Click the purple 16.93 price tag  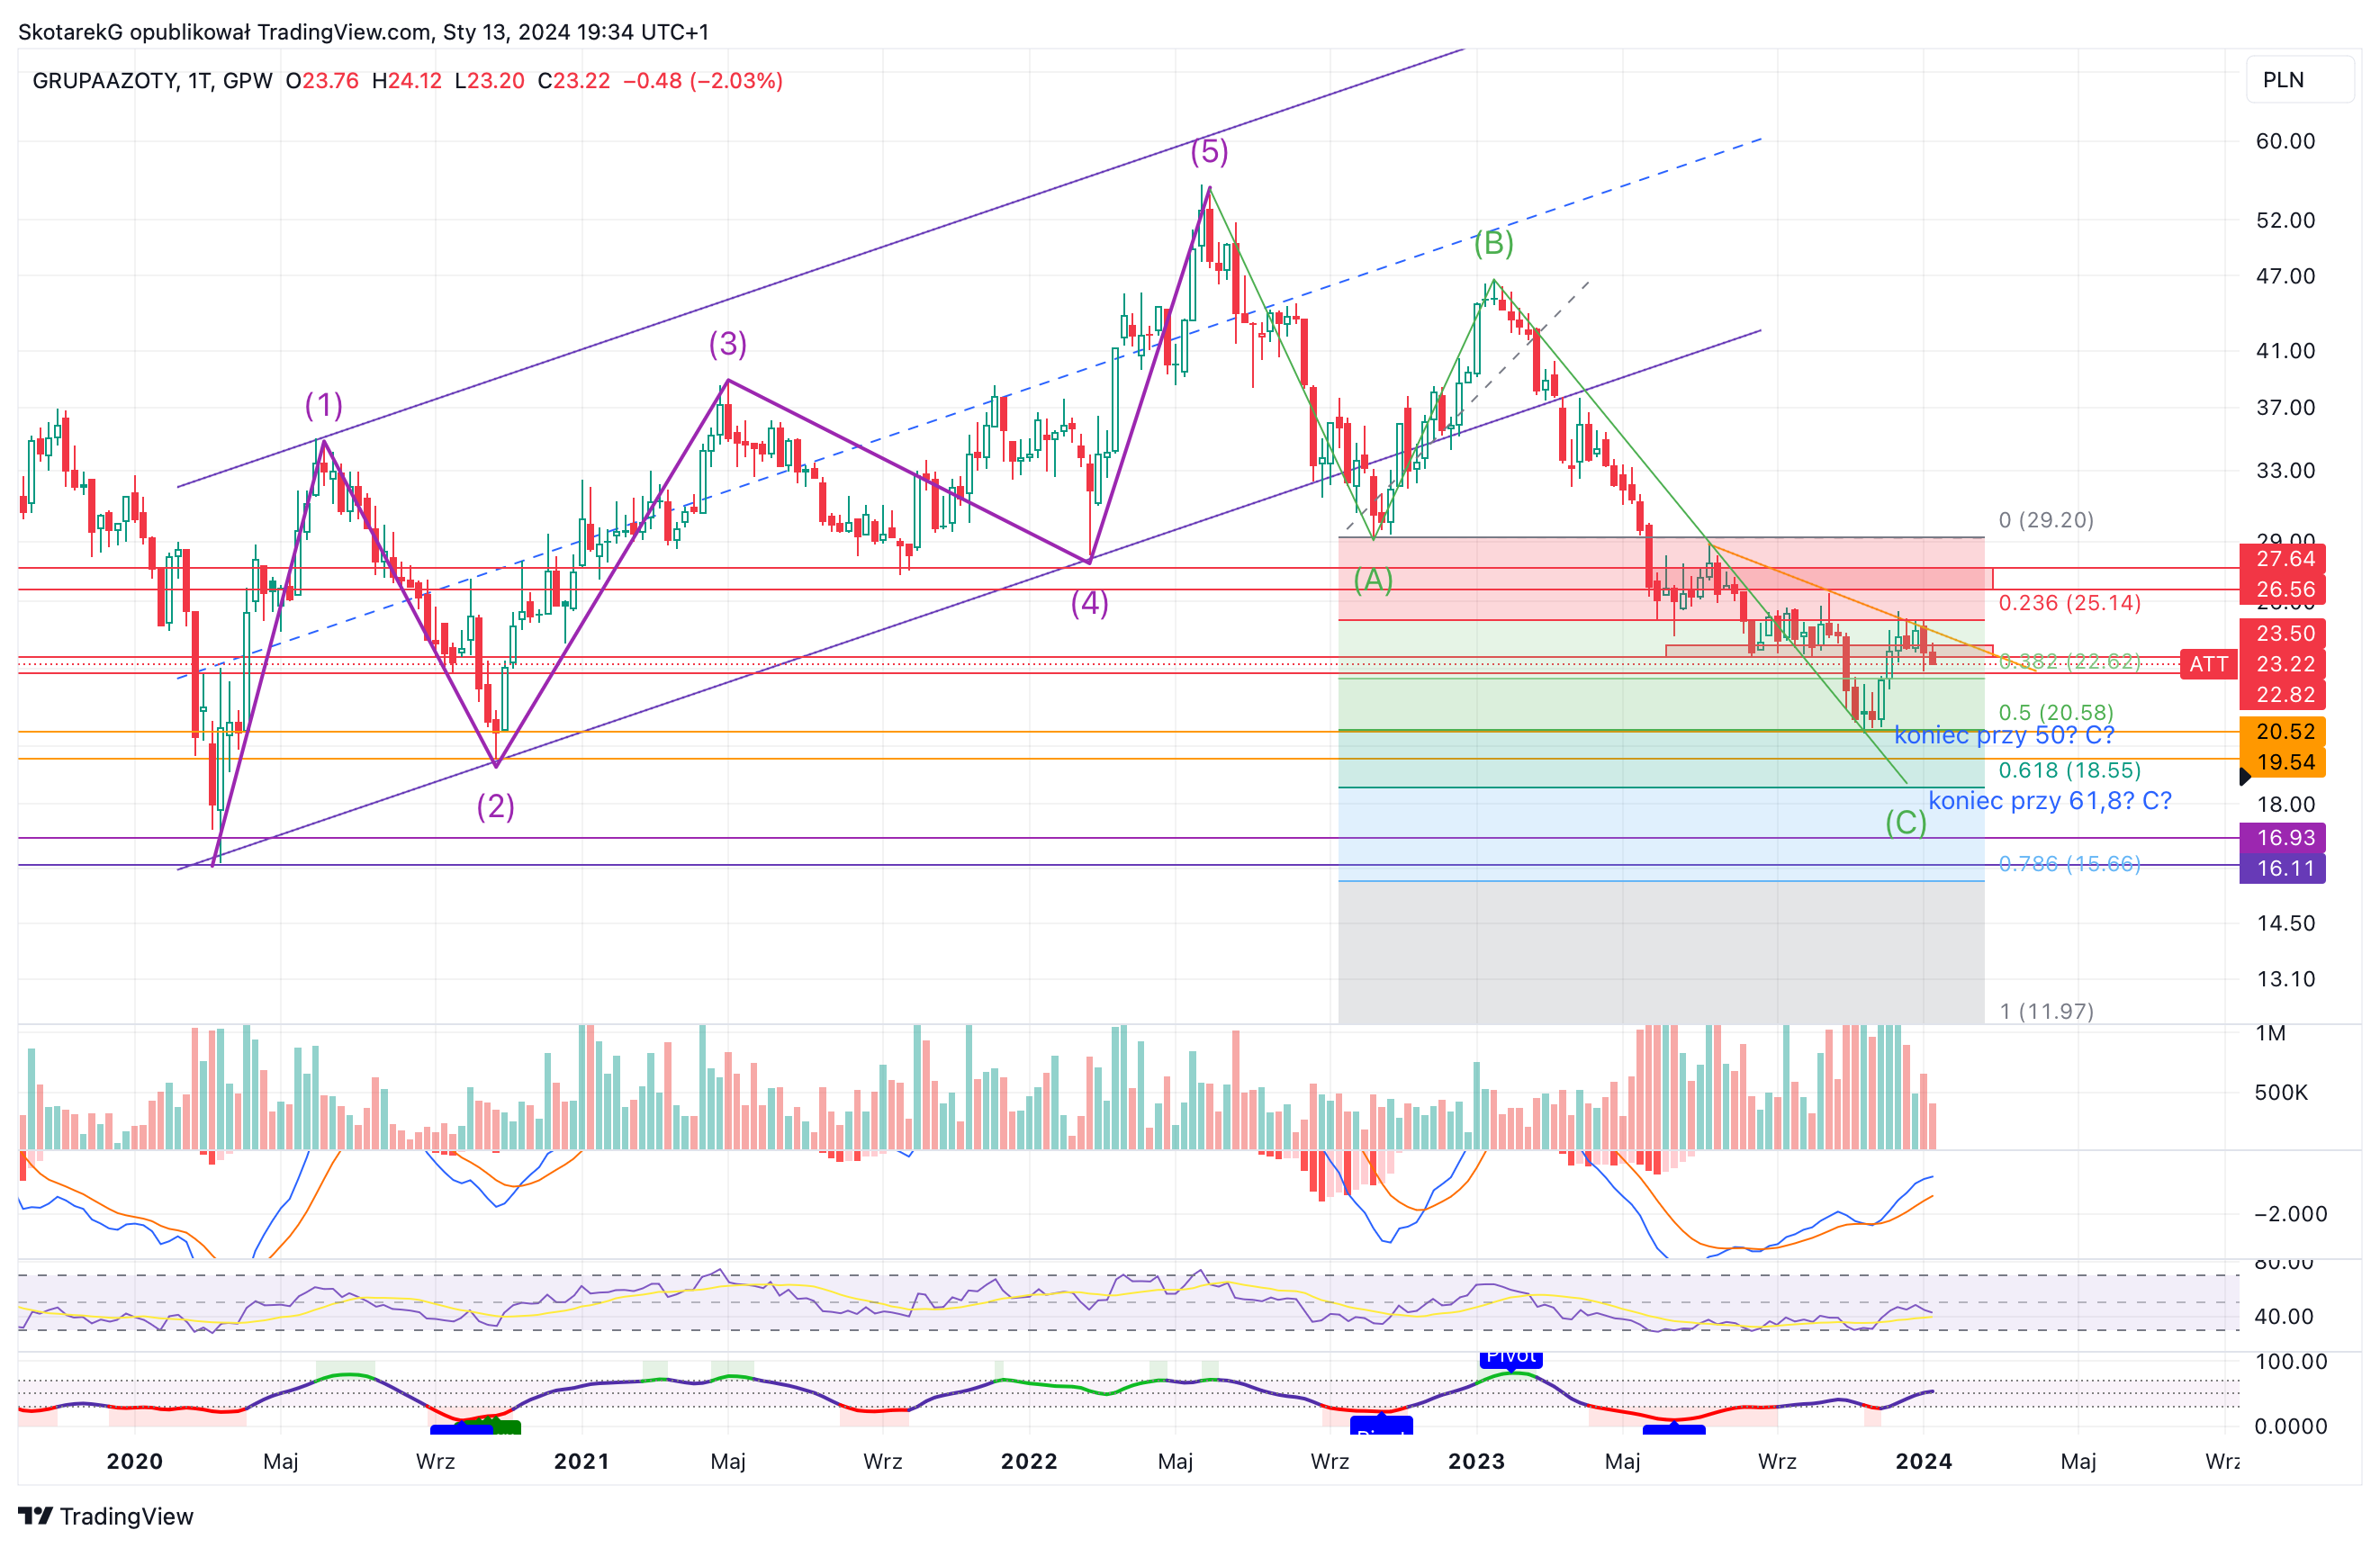pos(2285,838)
